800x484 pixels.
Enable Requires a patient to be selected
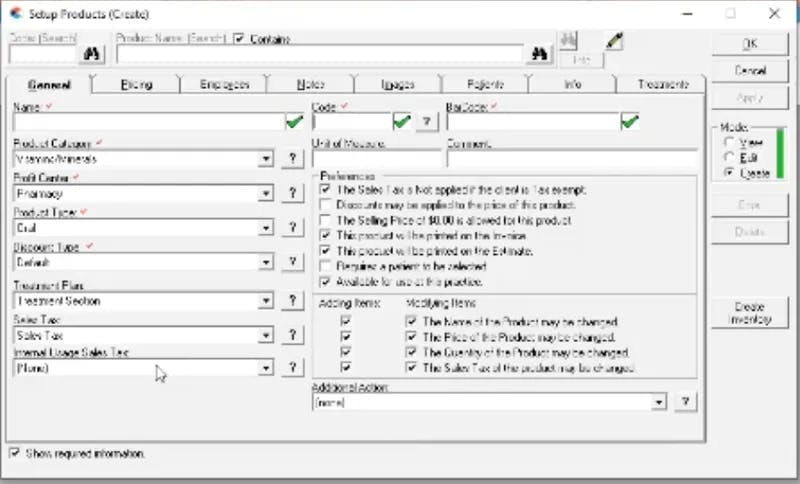[x=325, y=266]
